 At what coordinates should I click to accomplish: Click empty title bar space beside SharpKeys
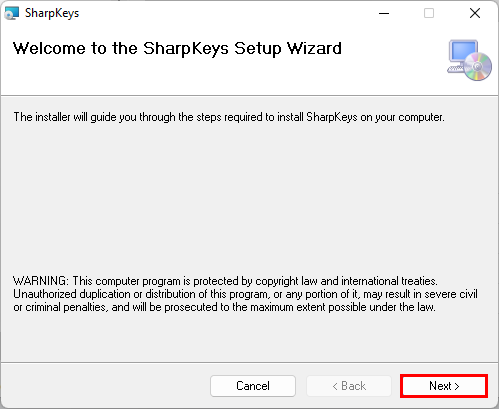point(227,13)
